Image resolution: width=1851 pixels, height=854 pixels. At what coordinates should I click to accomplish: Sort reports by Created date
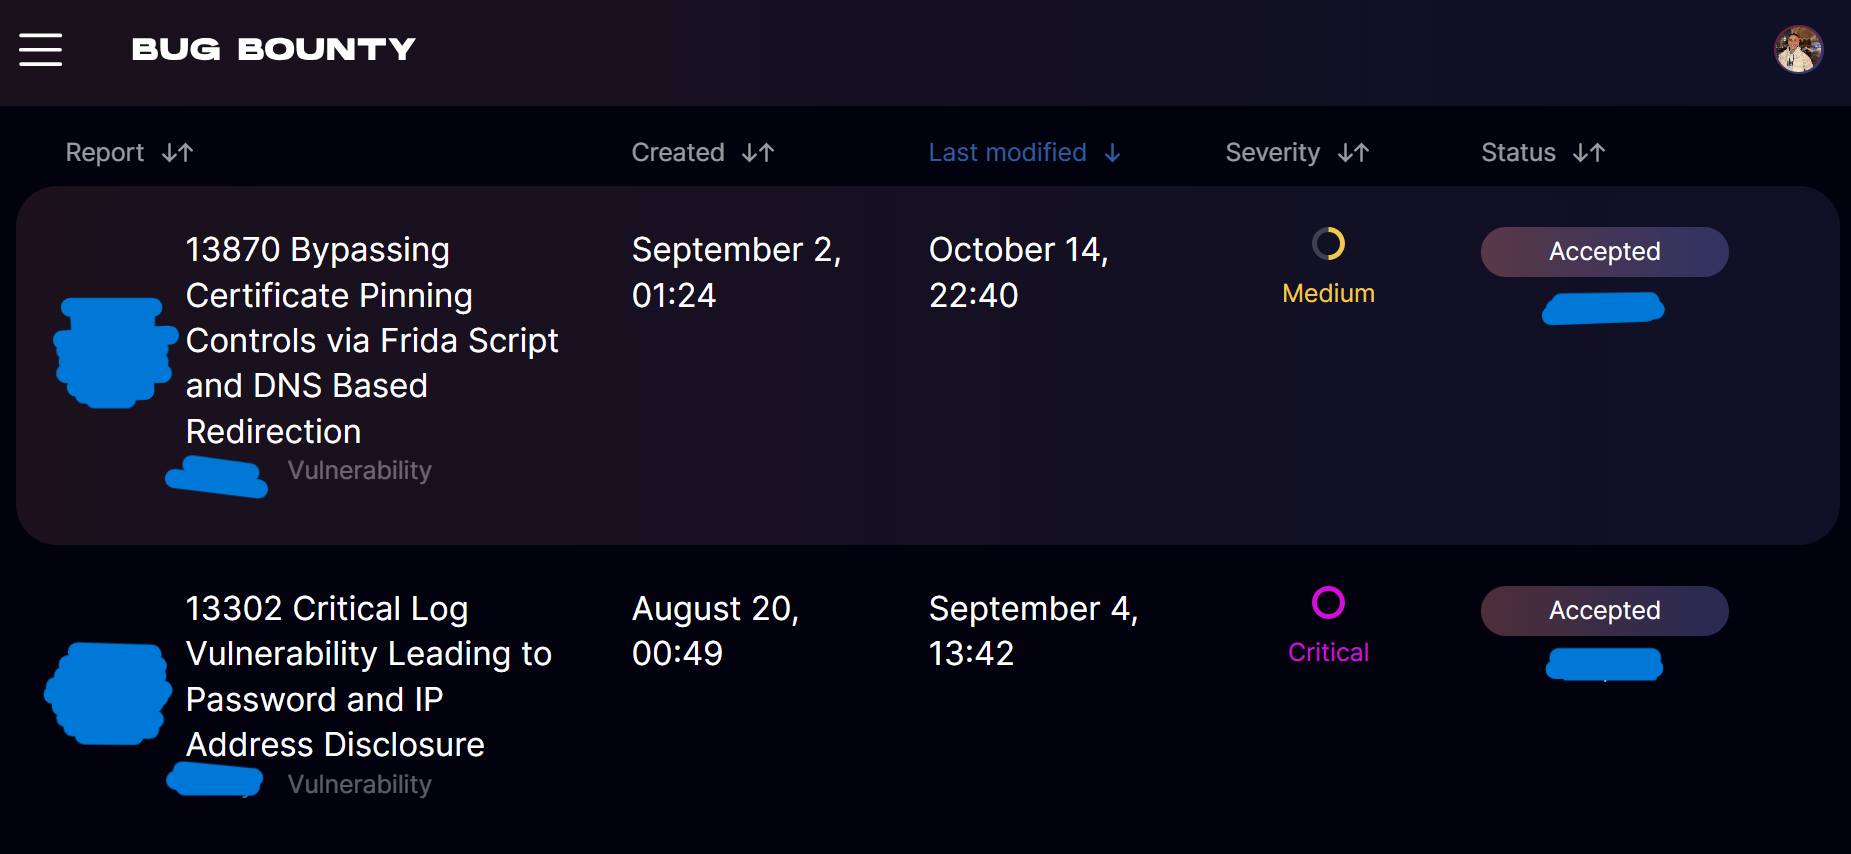pyautogui.click(x=678, y=153)
